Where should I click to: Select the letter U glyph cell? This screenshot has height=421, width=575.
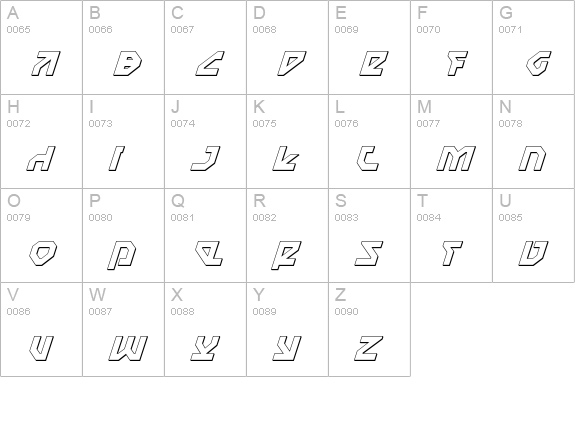coord(533,235)
